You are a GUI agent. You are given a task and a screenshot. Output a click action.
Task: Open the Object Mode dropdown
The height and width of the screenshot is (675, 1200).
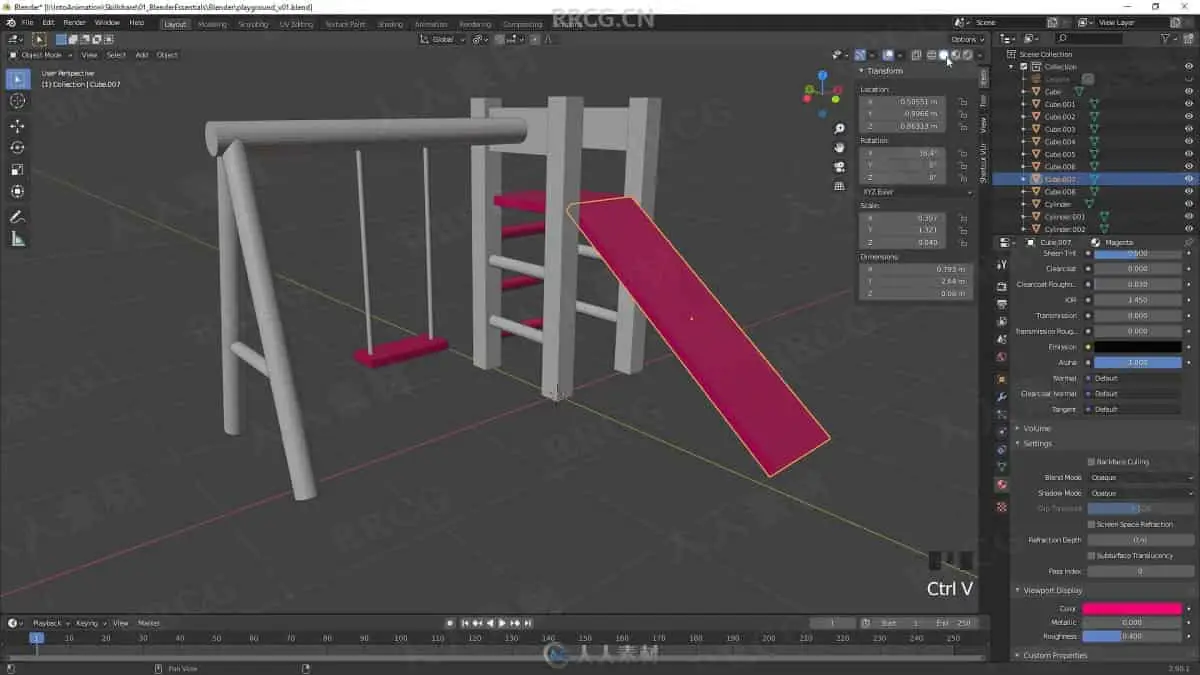coord(43,55)
